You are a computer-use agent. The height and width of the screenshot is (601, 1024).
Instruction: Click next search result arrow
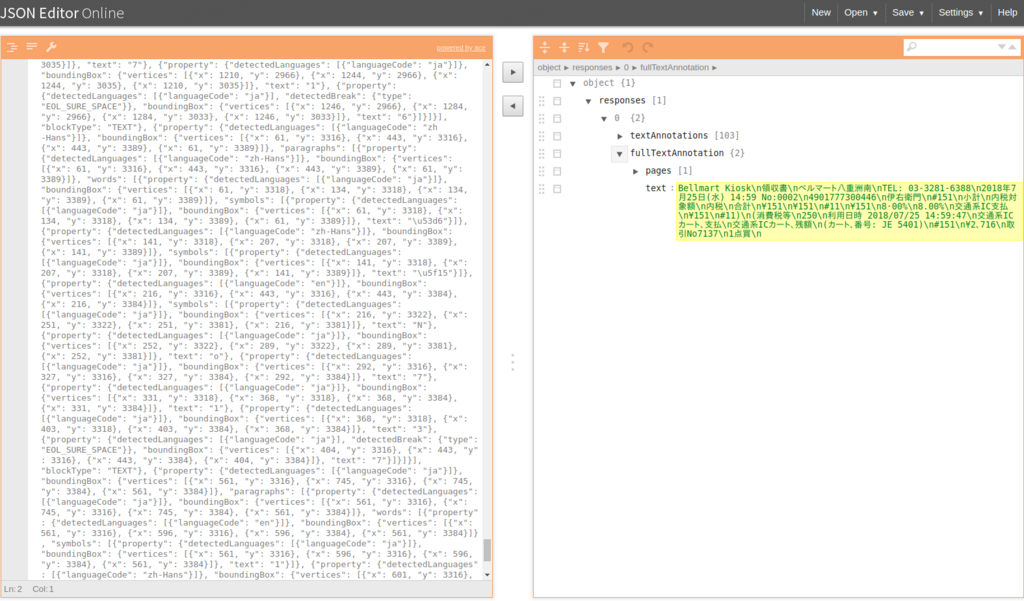(1001, 47)
